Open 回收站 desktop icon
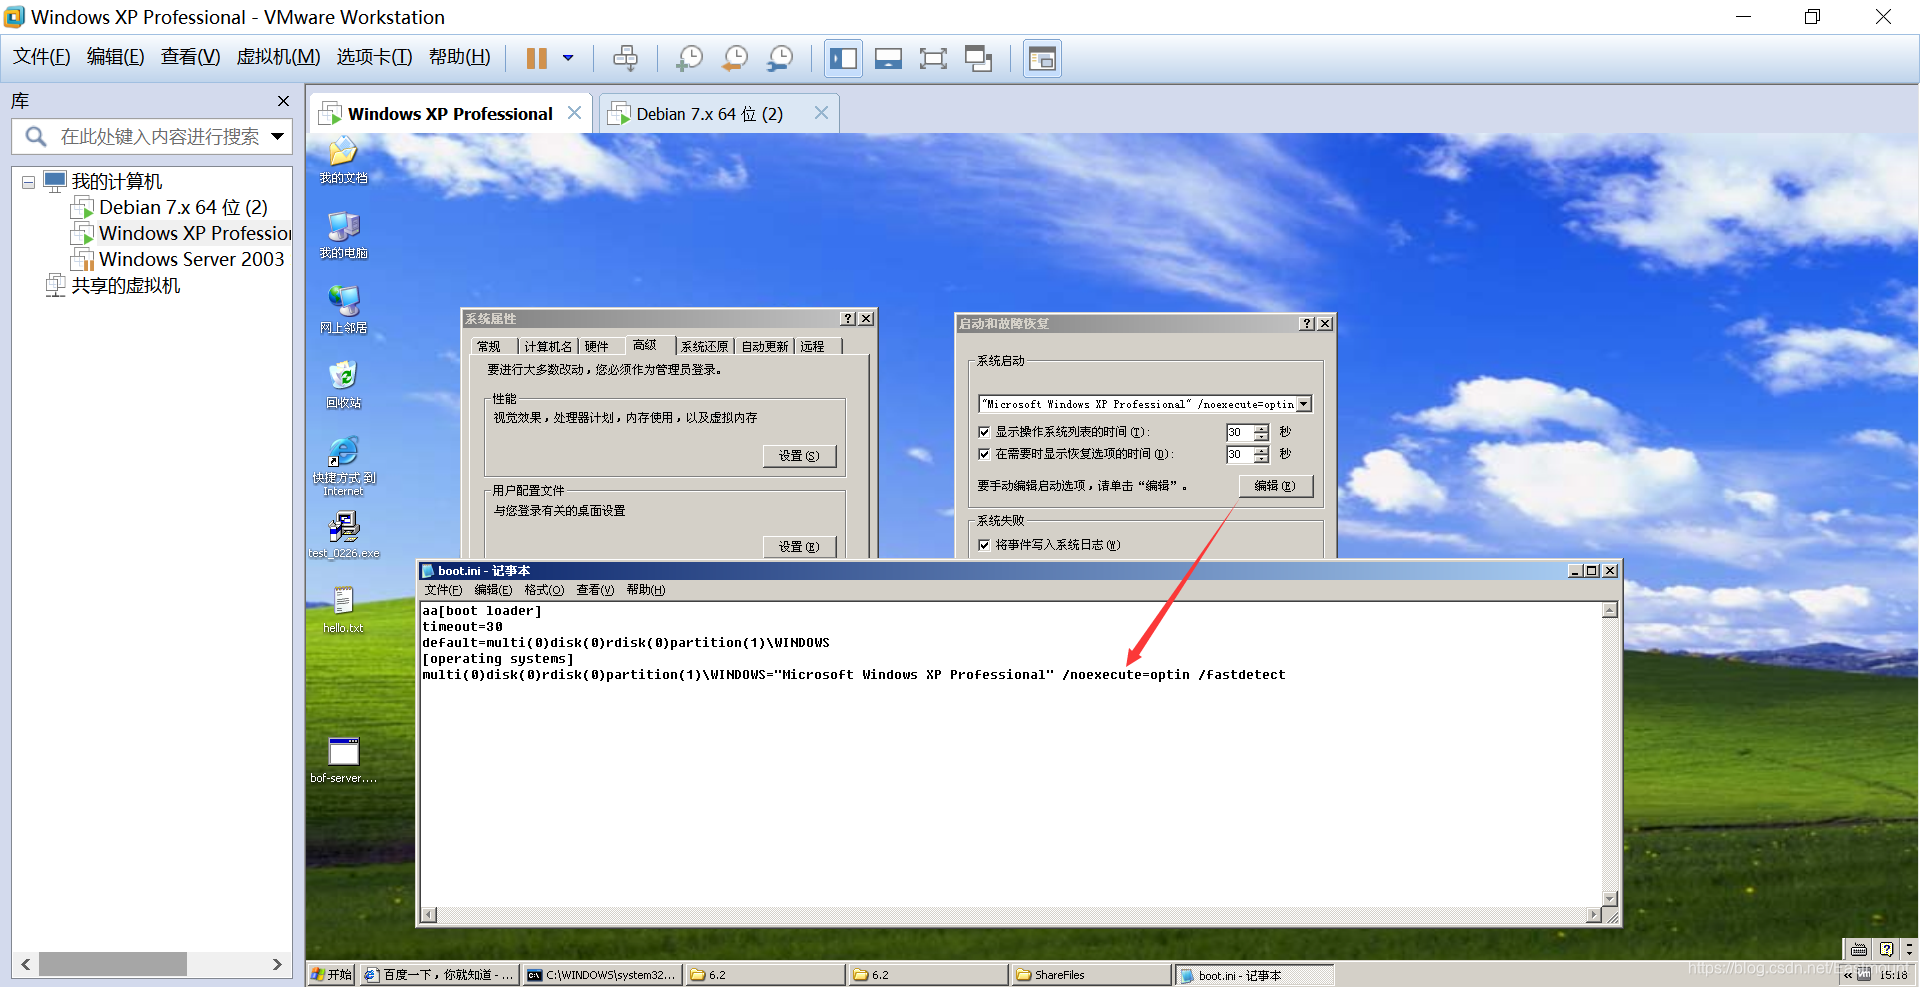Screen dimensions: 1920x987 343,385
